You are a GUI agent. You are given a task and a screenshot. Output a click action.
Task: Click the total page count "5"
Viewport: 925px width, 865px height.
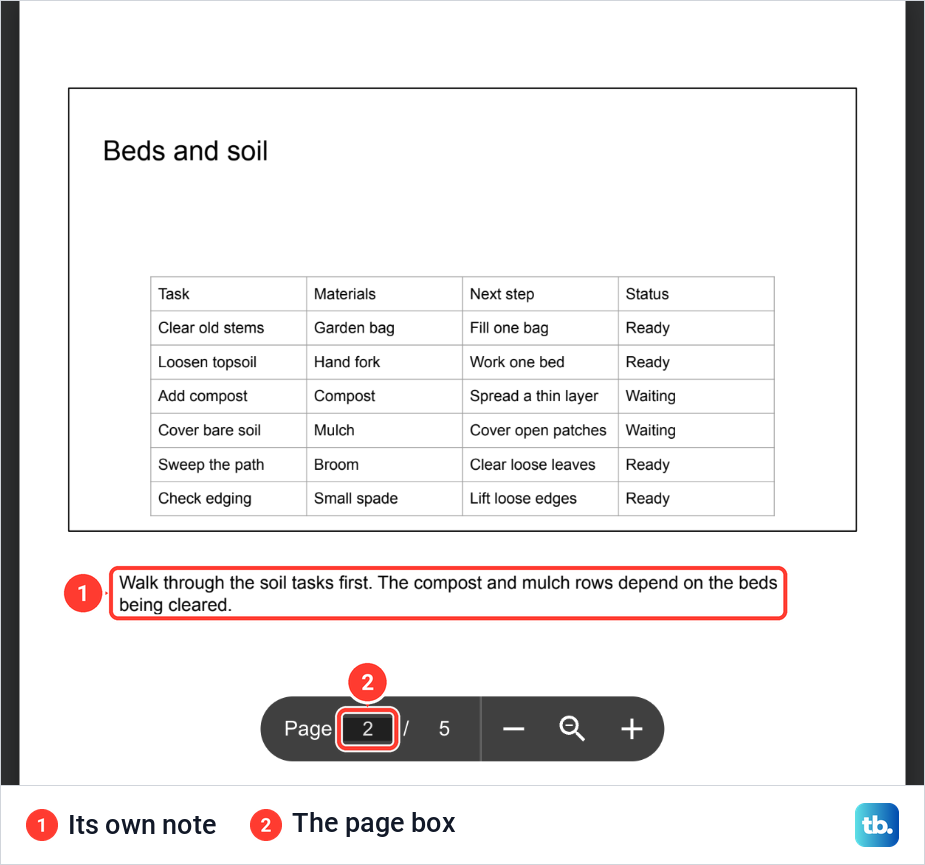coord(444,729)
